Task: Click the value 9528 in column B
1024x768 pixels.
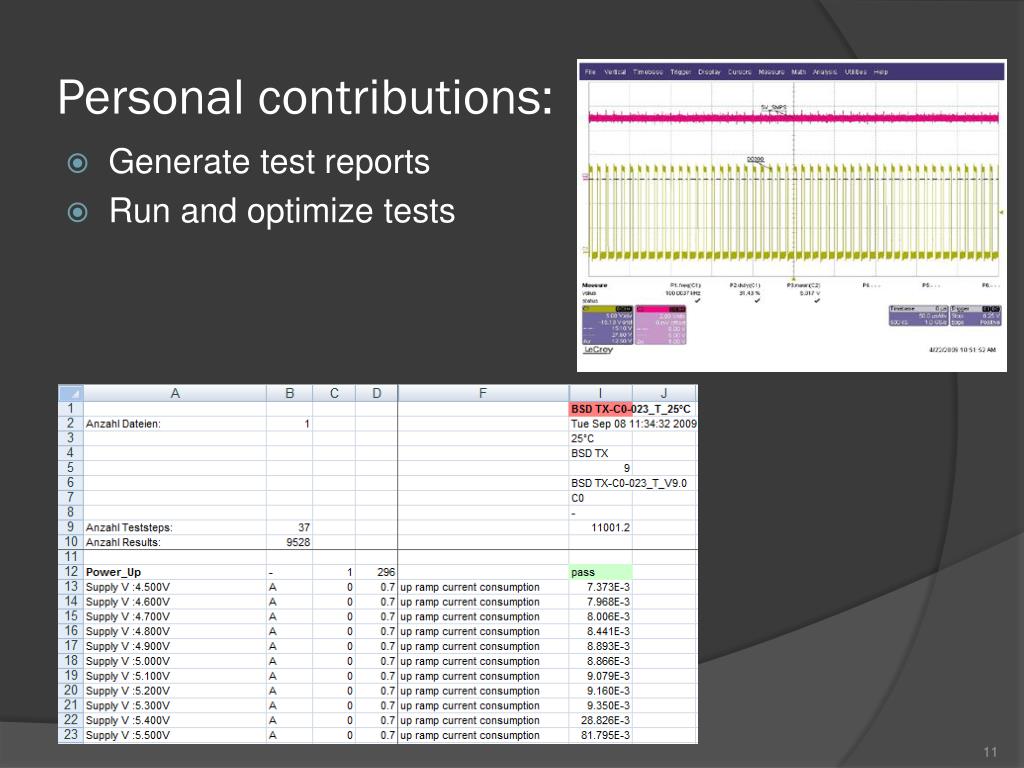Action: pyautogui.click(x=298, y=542)
